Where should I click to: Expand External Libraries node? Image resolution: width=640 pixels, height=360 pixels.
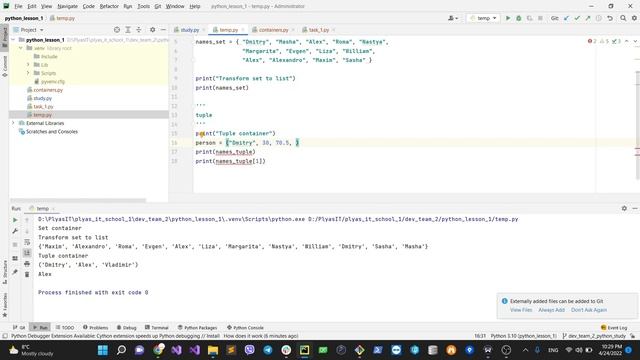(x=13, y=123)
